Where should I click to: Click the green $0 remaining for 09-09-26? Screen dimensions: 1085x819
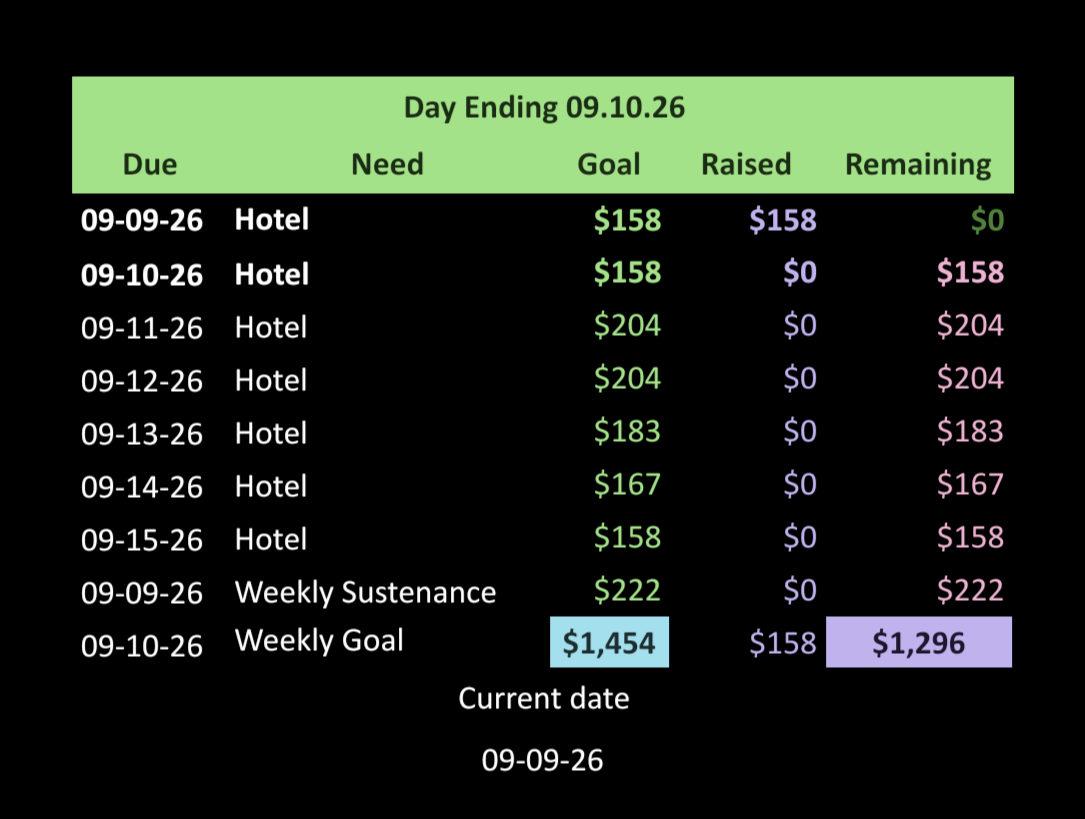(x=987, y=221)
